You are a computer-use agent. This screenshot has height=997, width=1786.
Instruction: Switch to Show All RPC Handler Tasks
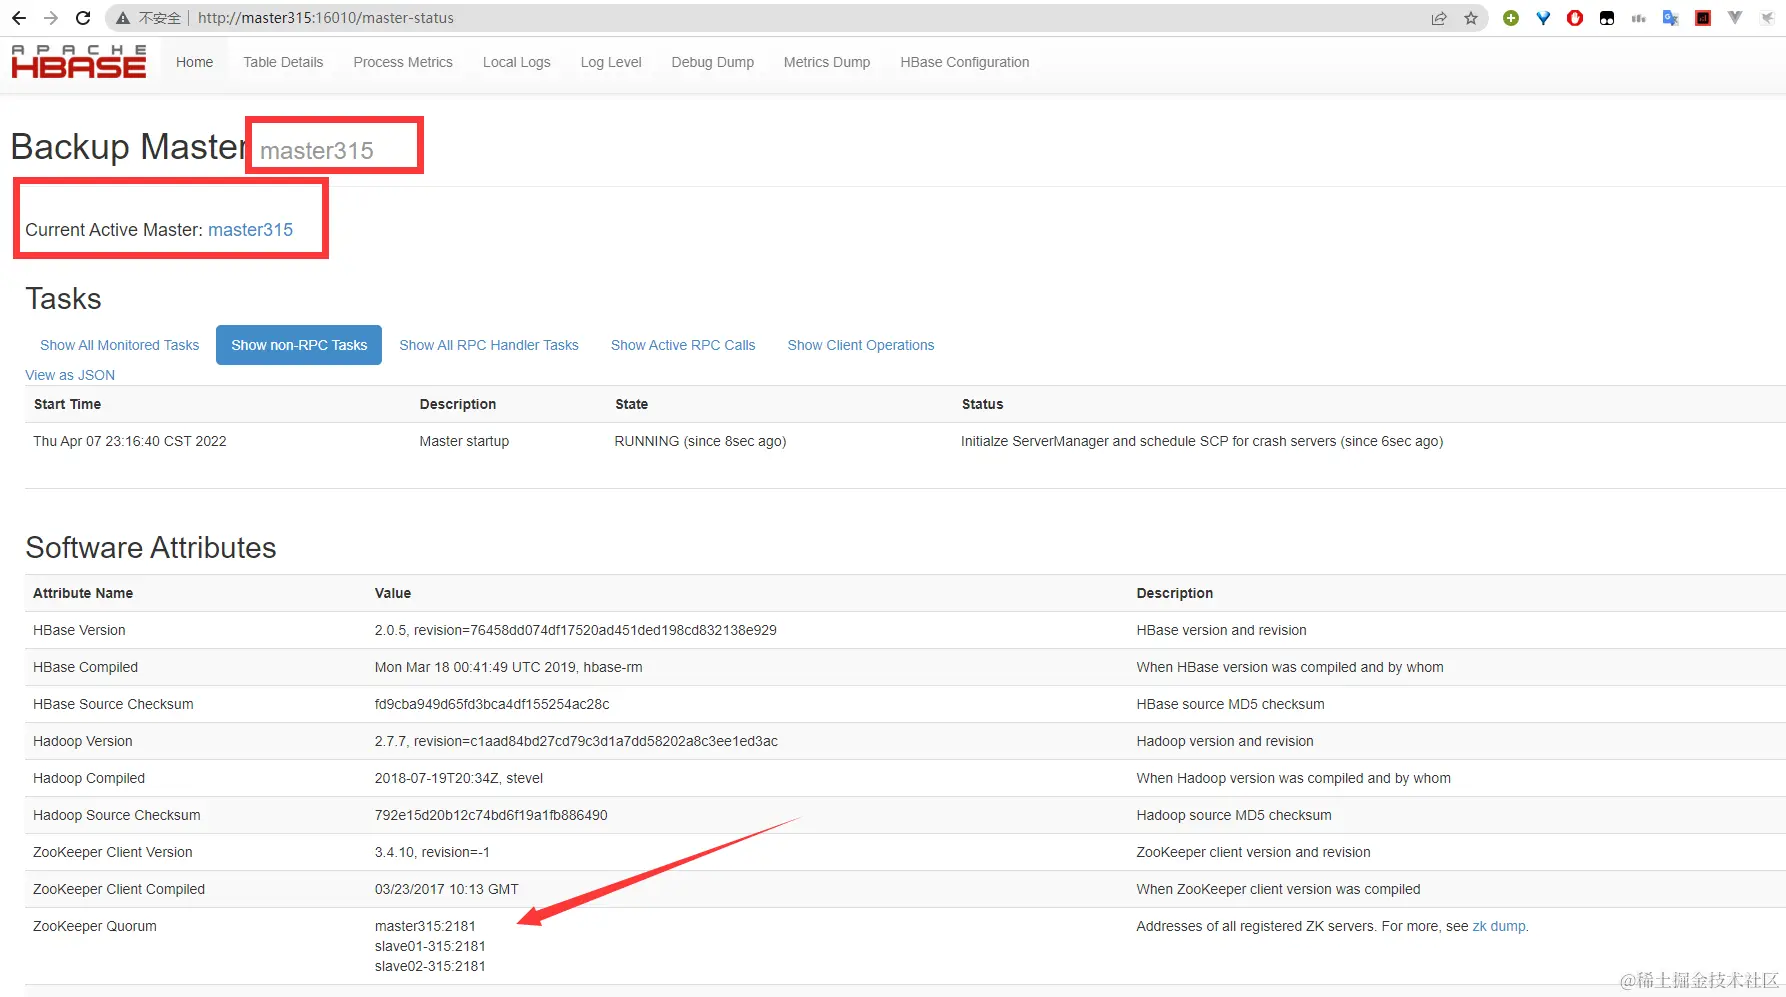click(489, 345)
